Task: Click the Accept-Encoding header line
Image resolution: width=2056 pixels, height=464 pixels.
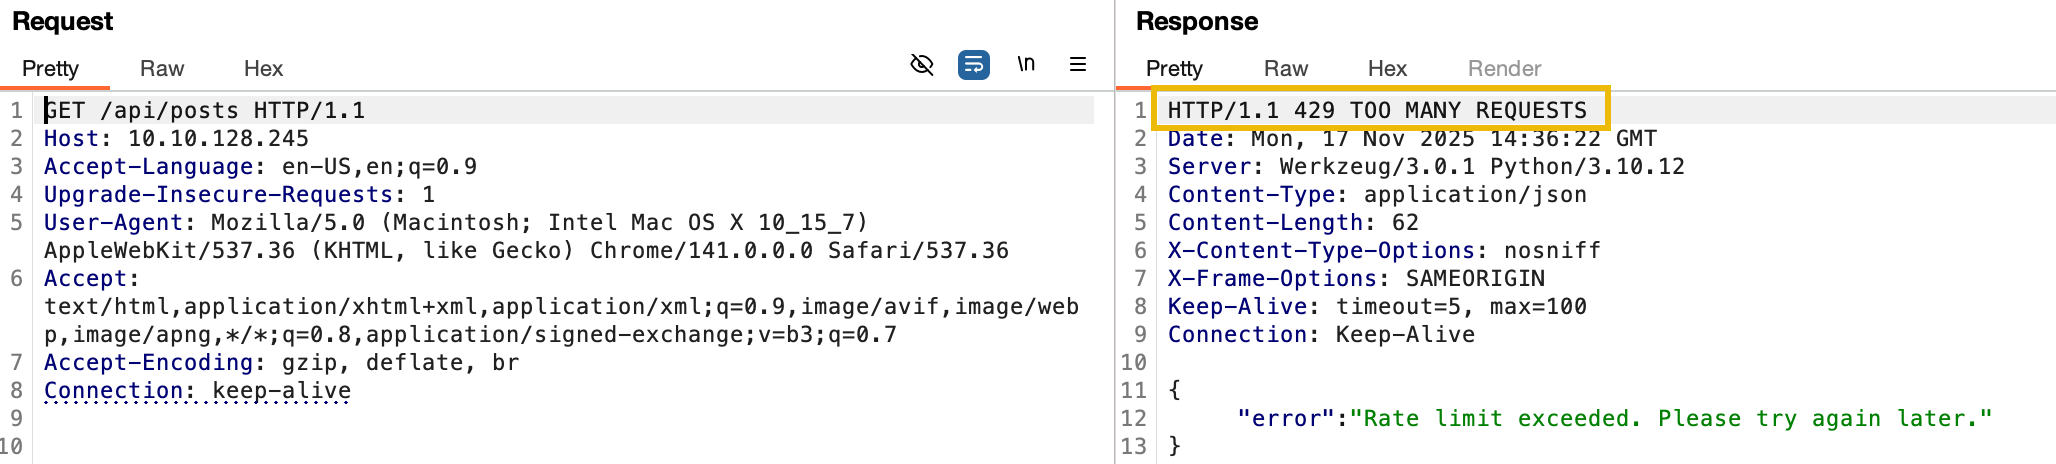Action: (x=281, y=362)
